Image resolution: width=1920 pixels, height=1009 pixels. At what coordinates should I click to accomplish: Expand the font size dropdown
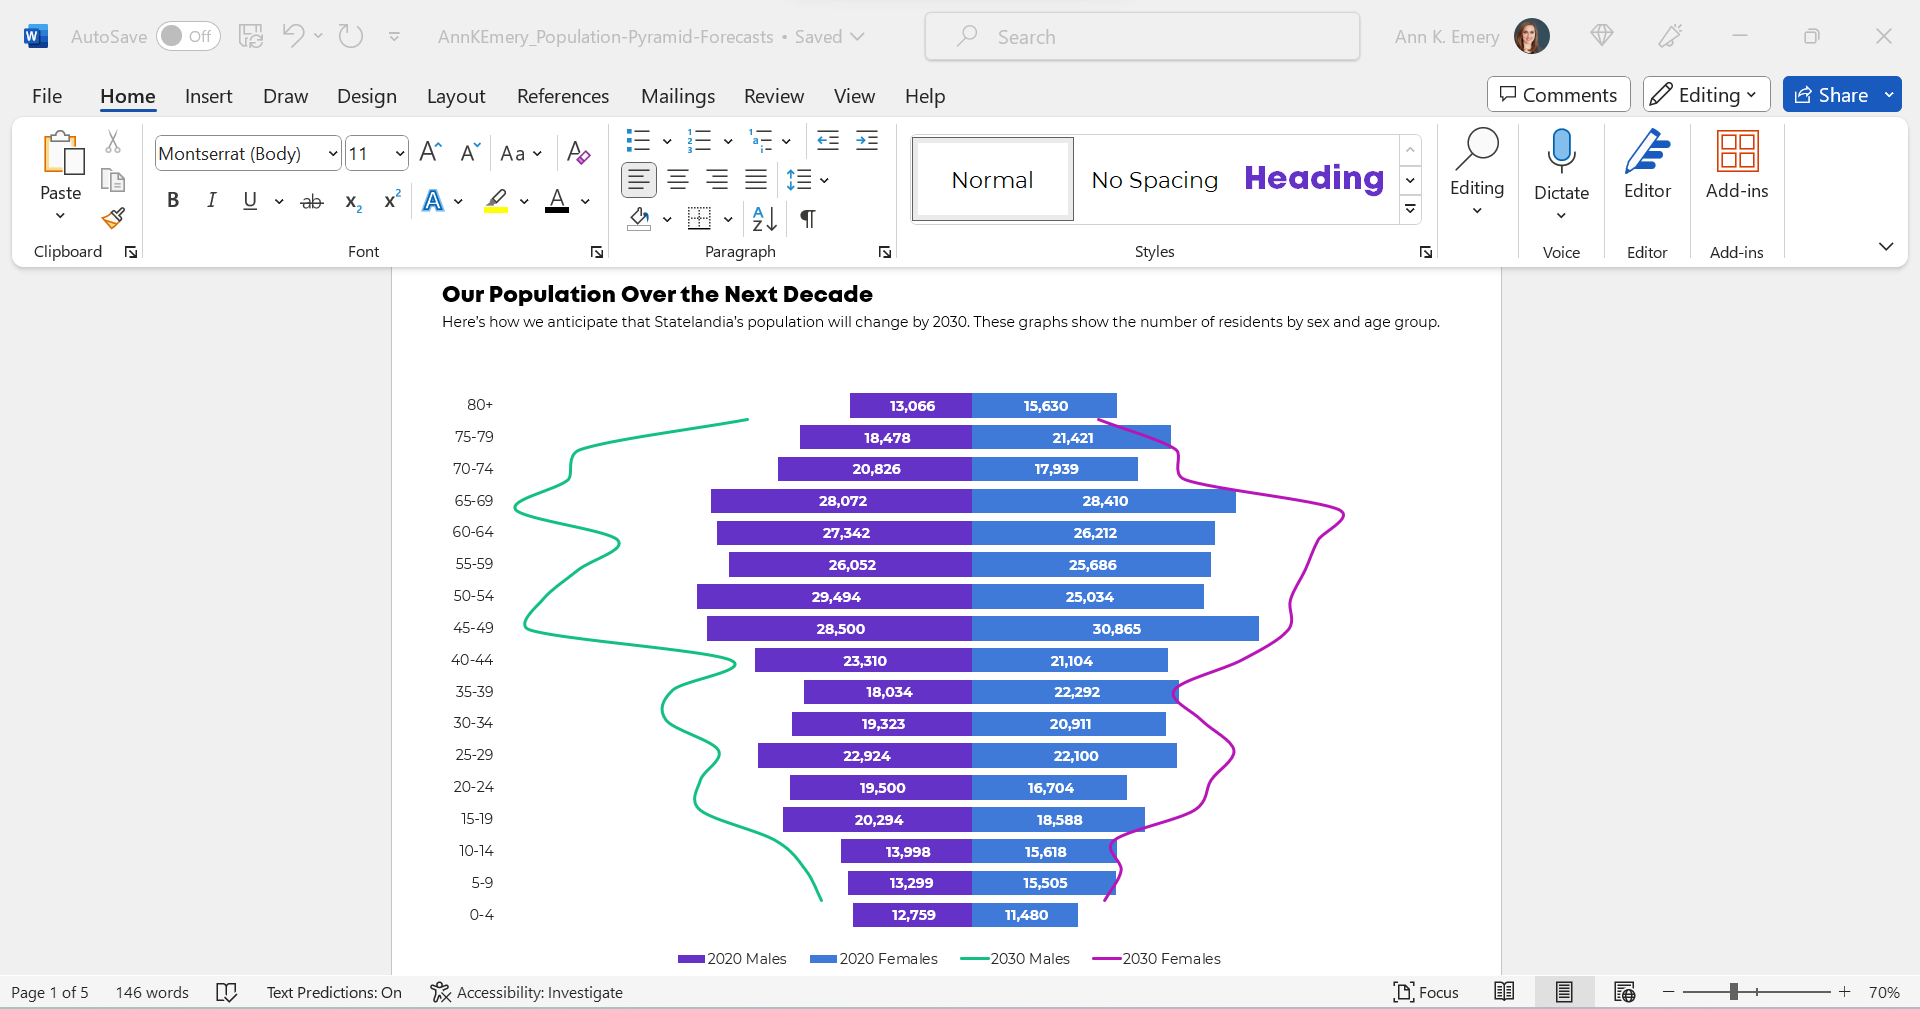400,153
